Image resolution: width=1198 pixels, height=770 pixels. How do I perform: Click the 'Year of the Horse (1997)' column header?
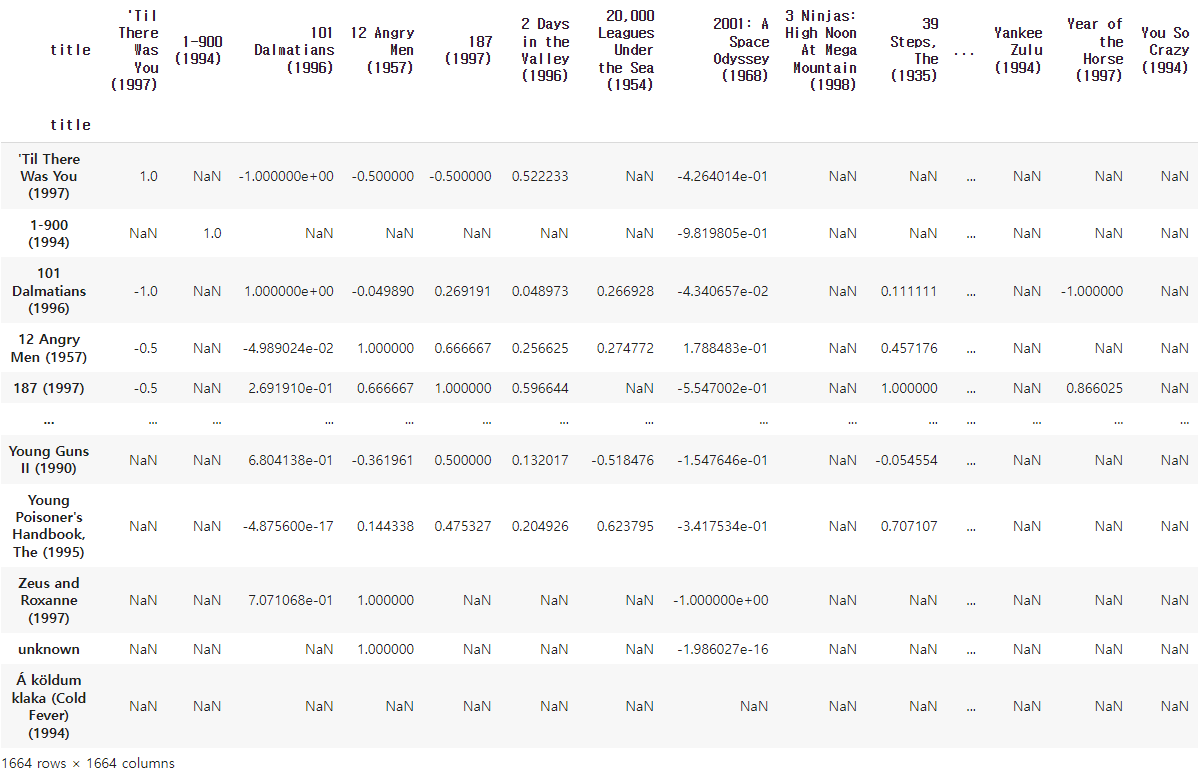coord(1095,50)
